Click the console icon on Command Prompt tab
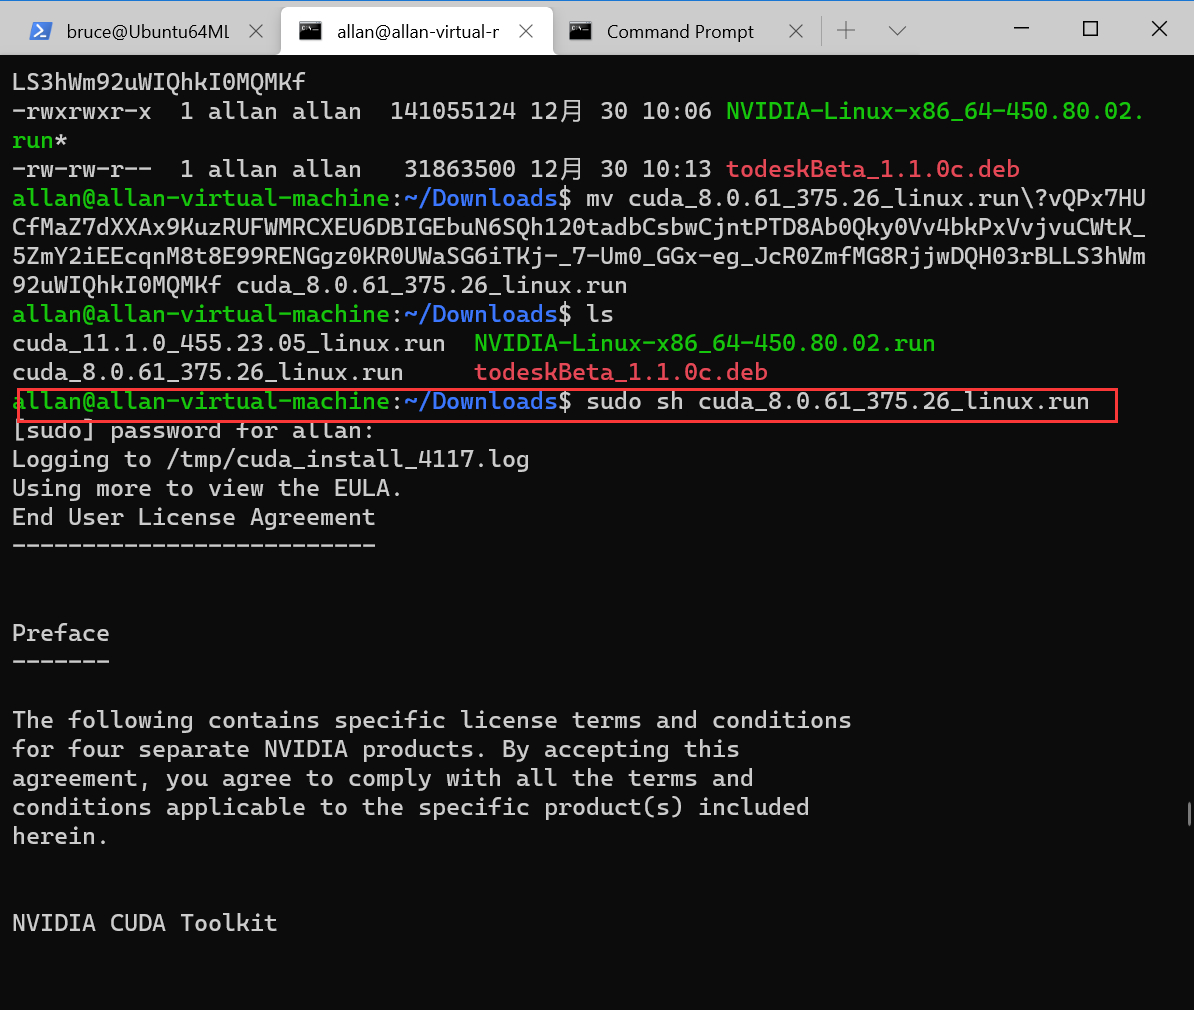The image size is (1194, 1010). (x=580, y=31)
